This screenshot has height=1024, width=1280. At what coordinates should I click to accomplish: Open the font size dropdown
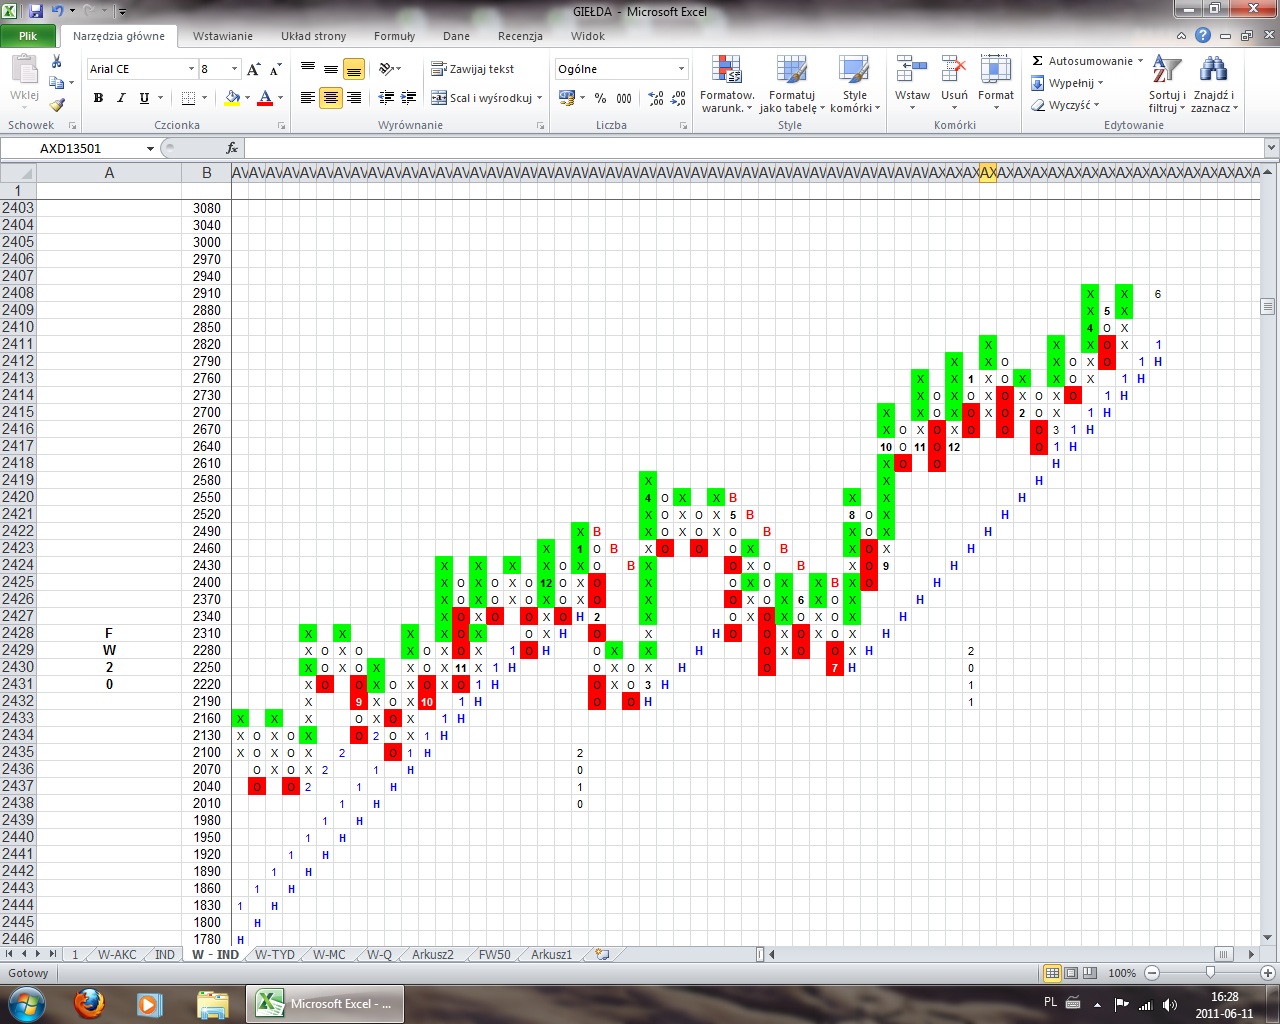point(235,69)
